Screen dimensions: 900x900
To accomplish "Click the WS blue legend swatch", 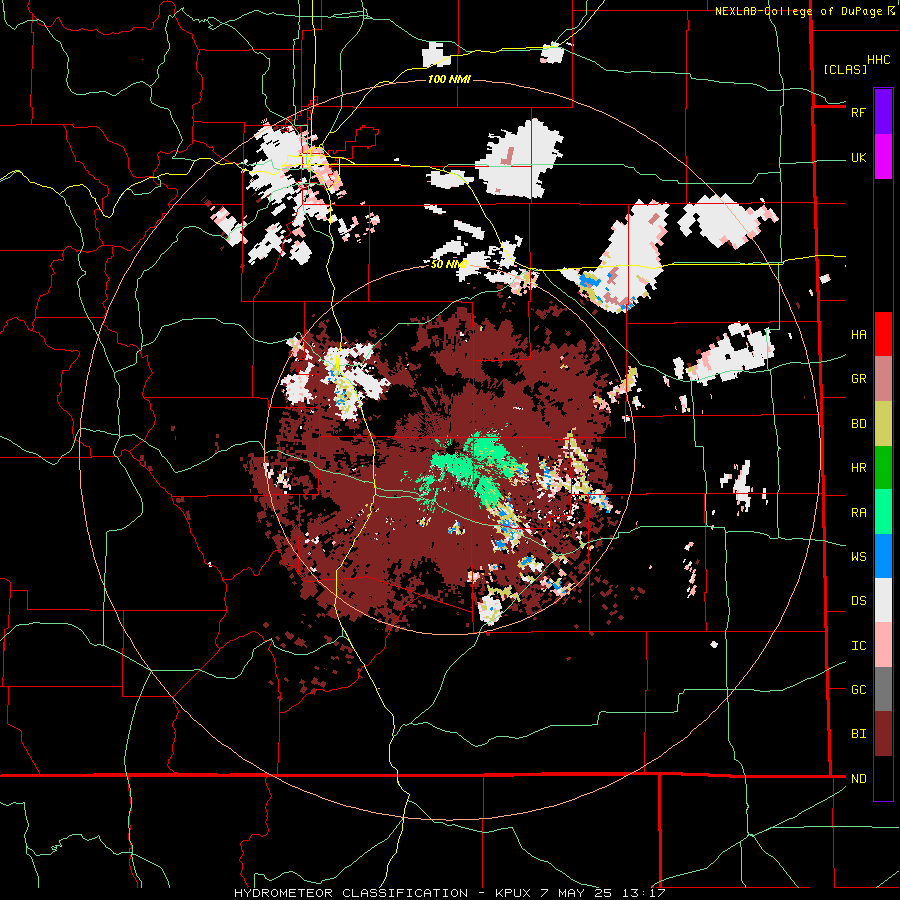I will [x=883, y=556].
